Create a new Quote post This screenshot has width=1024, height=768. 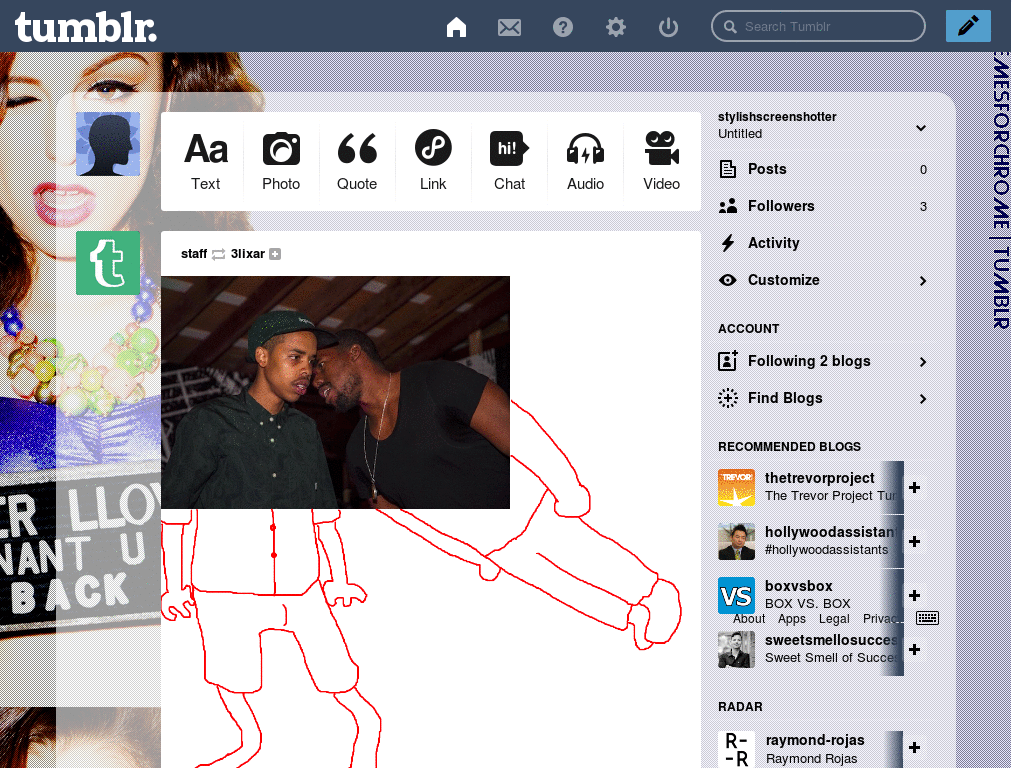click(357, 161)
